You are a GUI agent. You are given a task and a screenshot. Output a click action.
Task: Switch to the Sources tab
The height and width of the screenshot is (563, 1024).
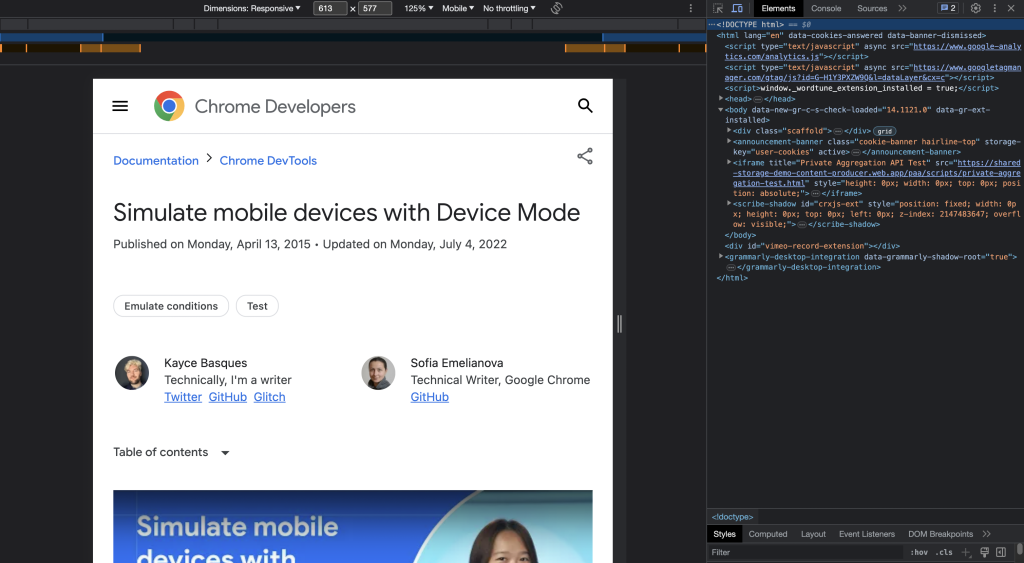(872, 8)
